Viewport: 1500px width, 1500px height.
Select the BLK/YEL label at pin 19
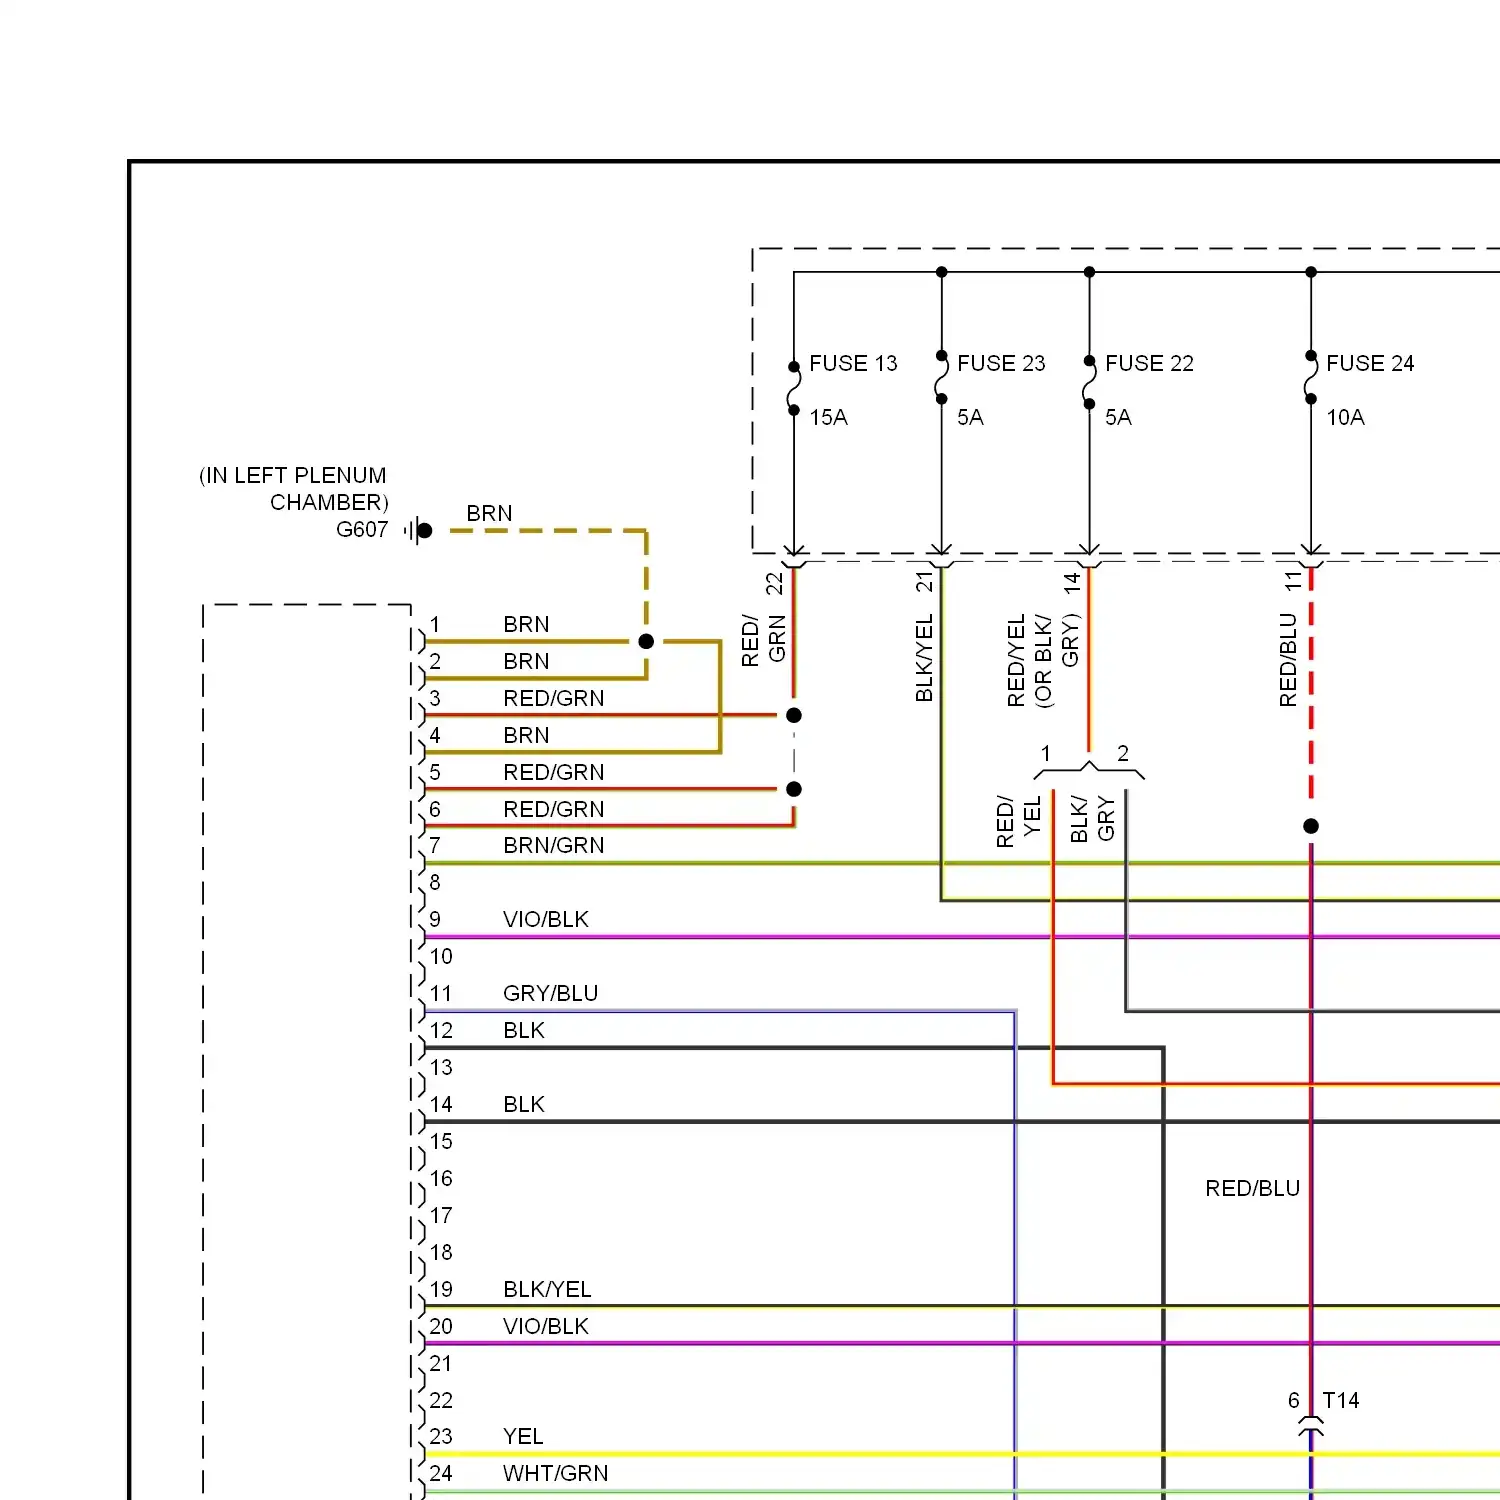click(547, 1290)
